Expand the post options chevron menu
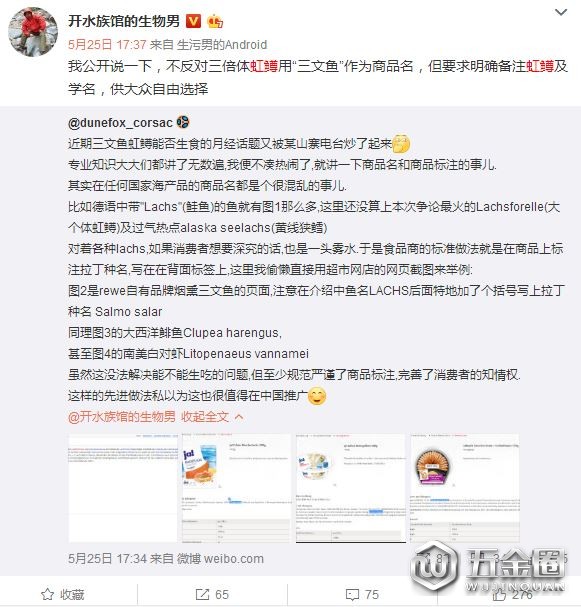 [560, 12]
